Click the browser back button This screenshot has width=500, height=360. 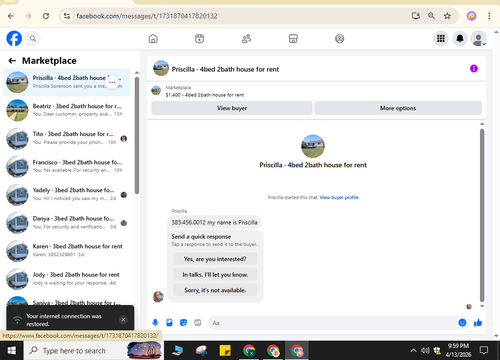point(11,16)
